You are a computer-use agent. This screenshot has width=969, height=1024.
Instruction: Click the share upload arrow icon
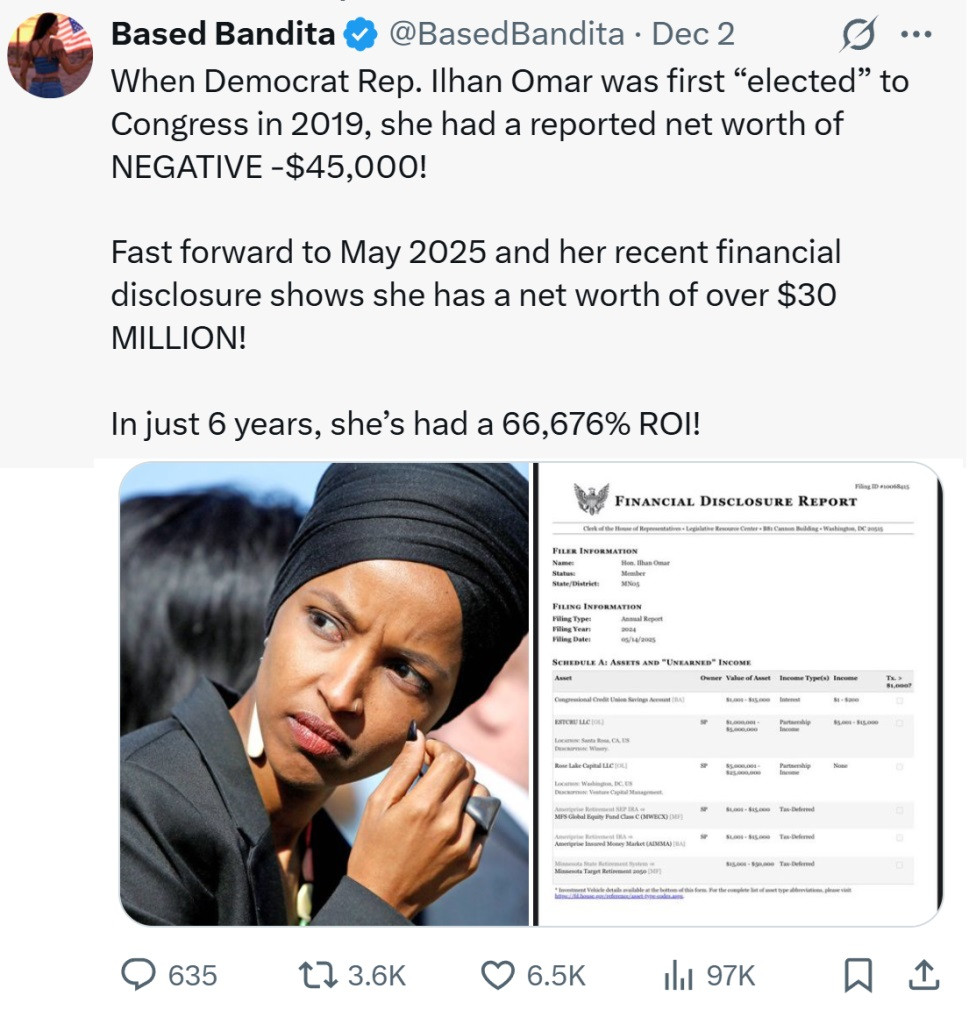(x=925, y=975)
